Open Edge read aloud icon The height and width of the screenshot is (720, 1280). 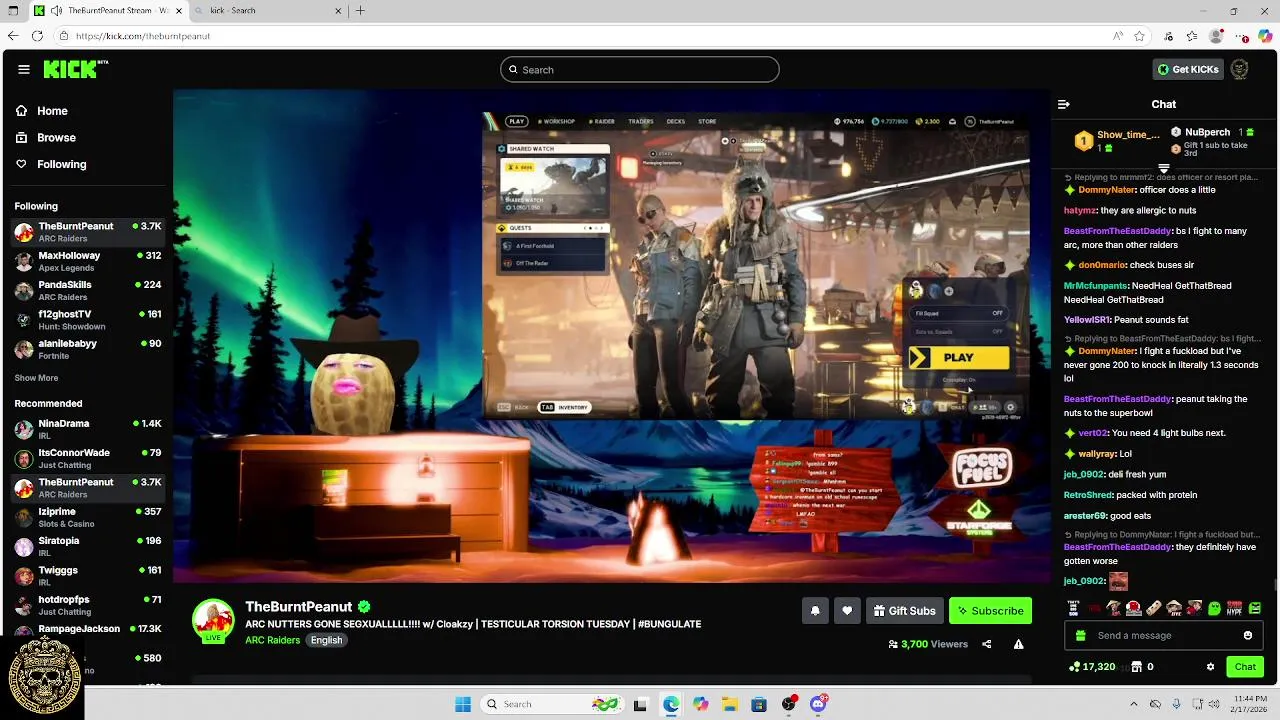[x=1118, y=36]
